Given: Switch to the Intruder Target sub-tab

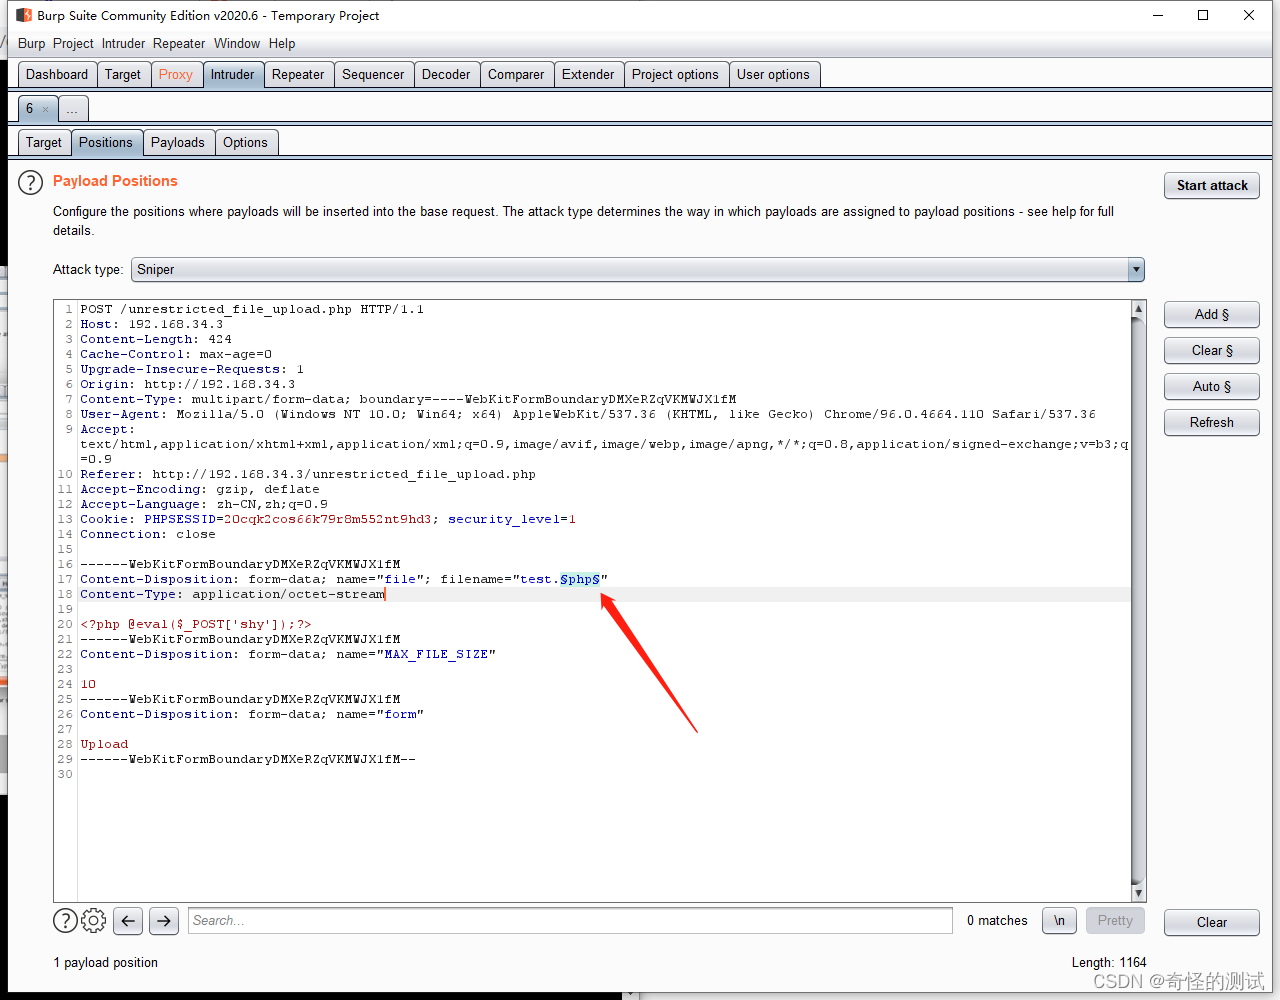Looking at the screenshot, I should [x=44, y=143].
